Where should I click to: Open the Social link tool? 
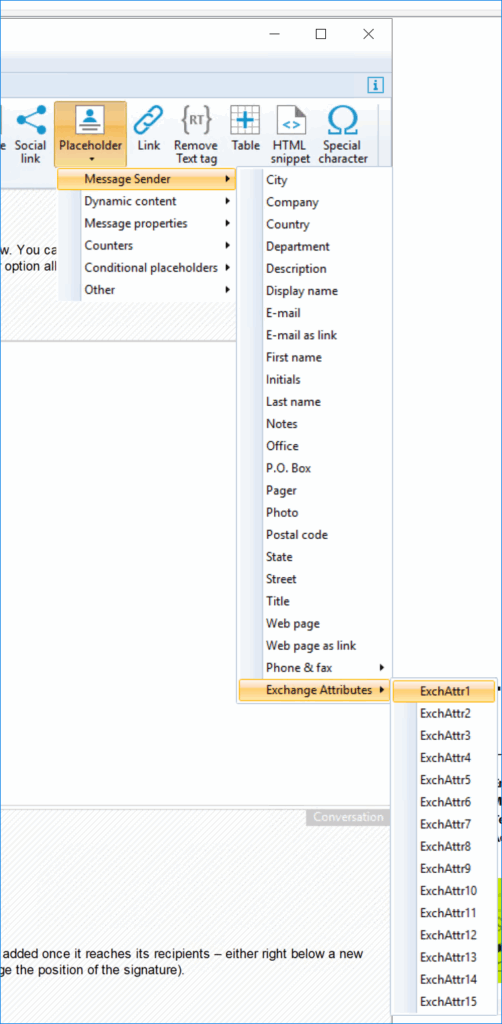pos(31,135)
